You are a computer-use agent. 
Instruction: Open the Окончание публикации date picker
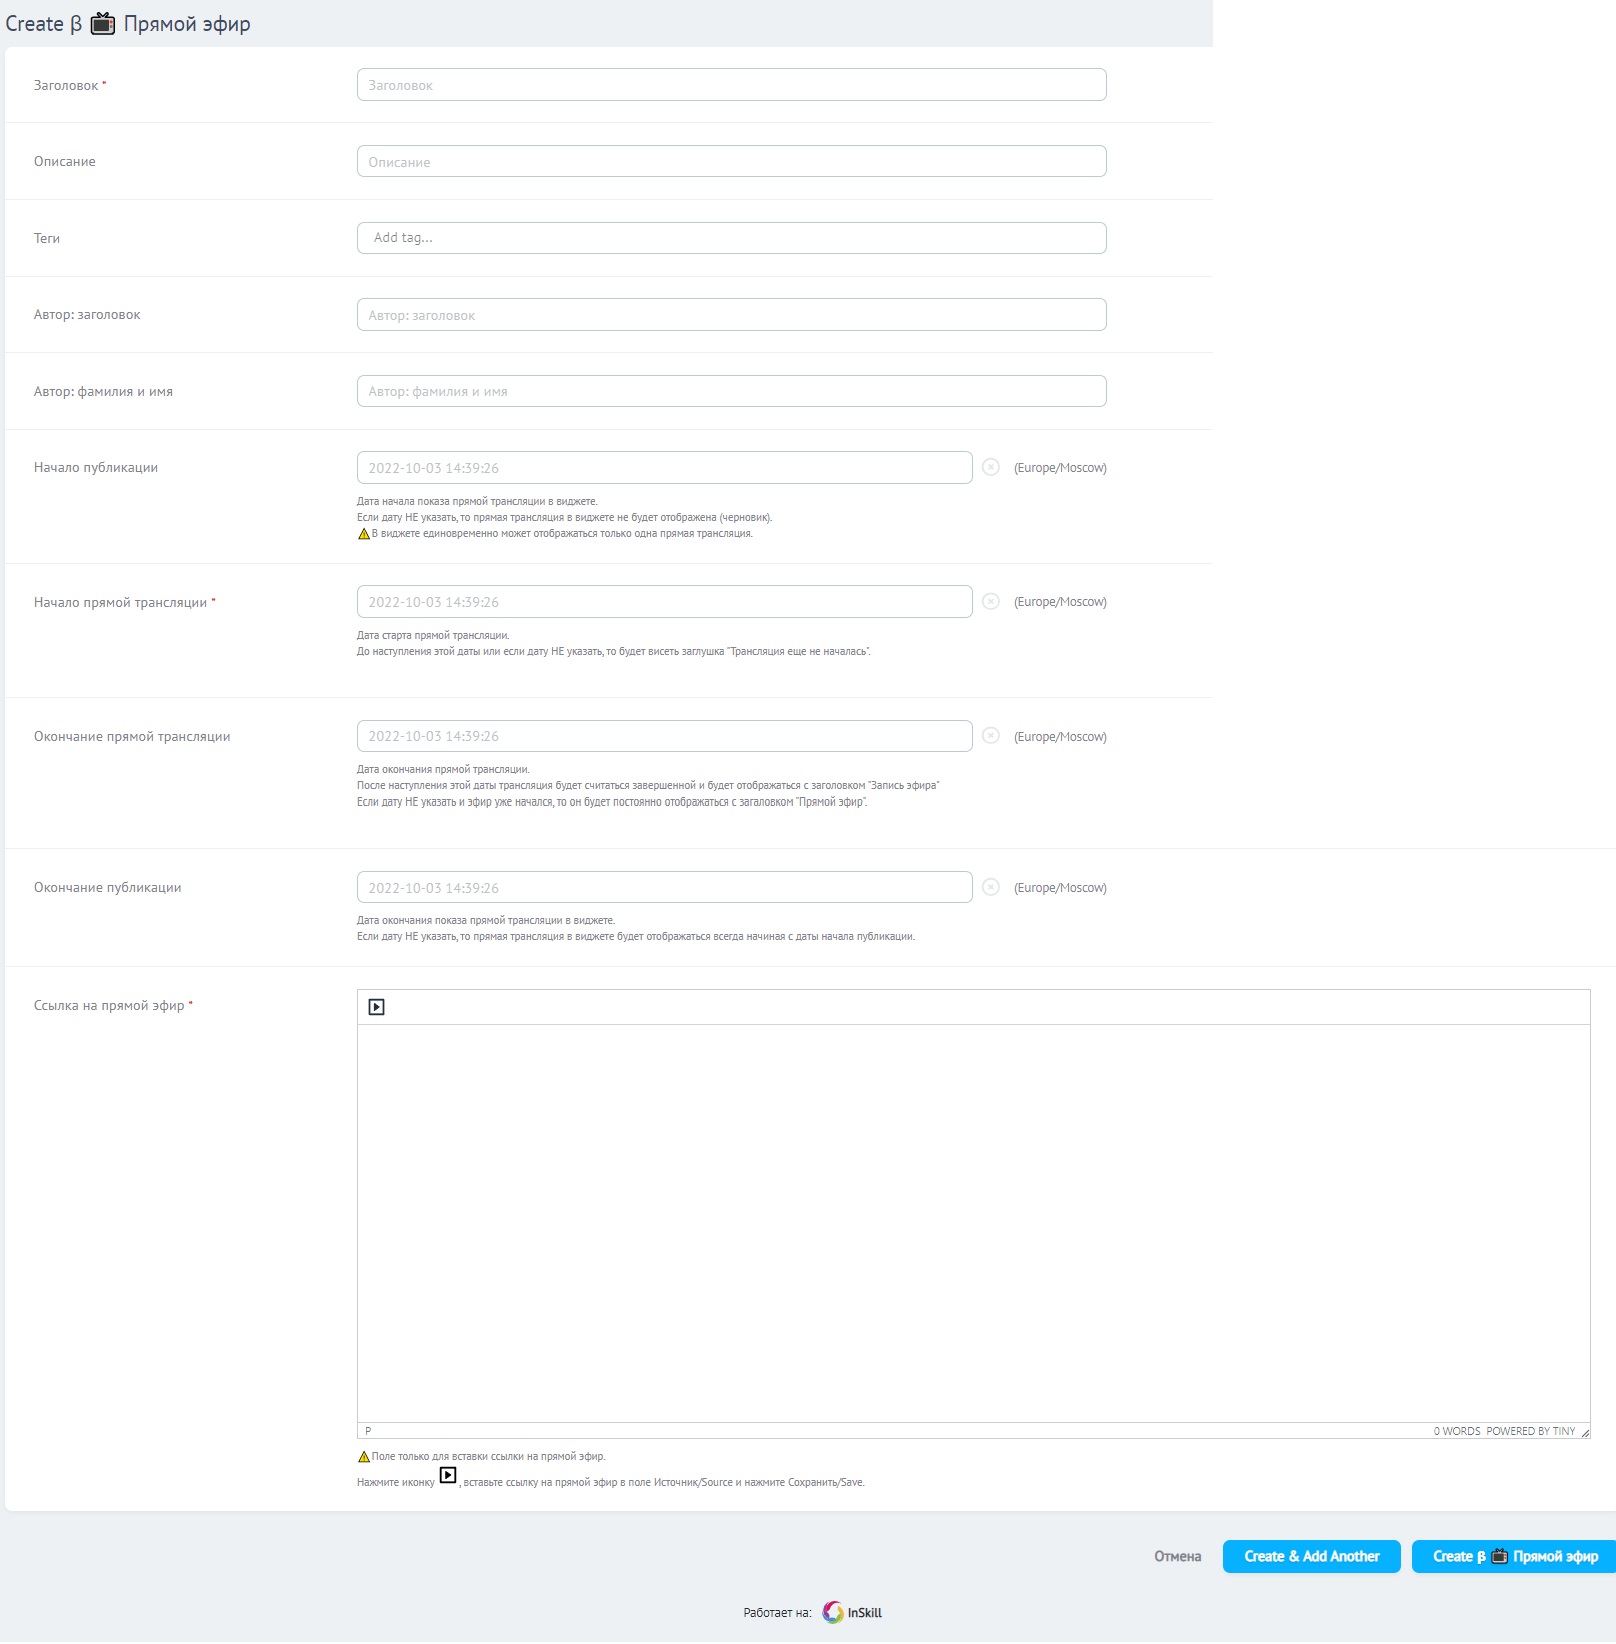pyautogui.click(x=664, y=888)
